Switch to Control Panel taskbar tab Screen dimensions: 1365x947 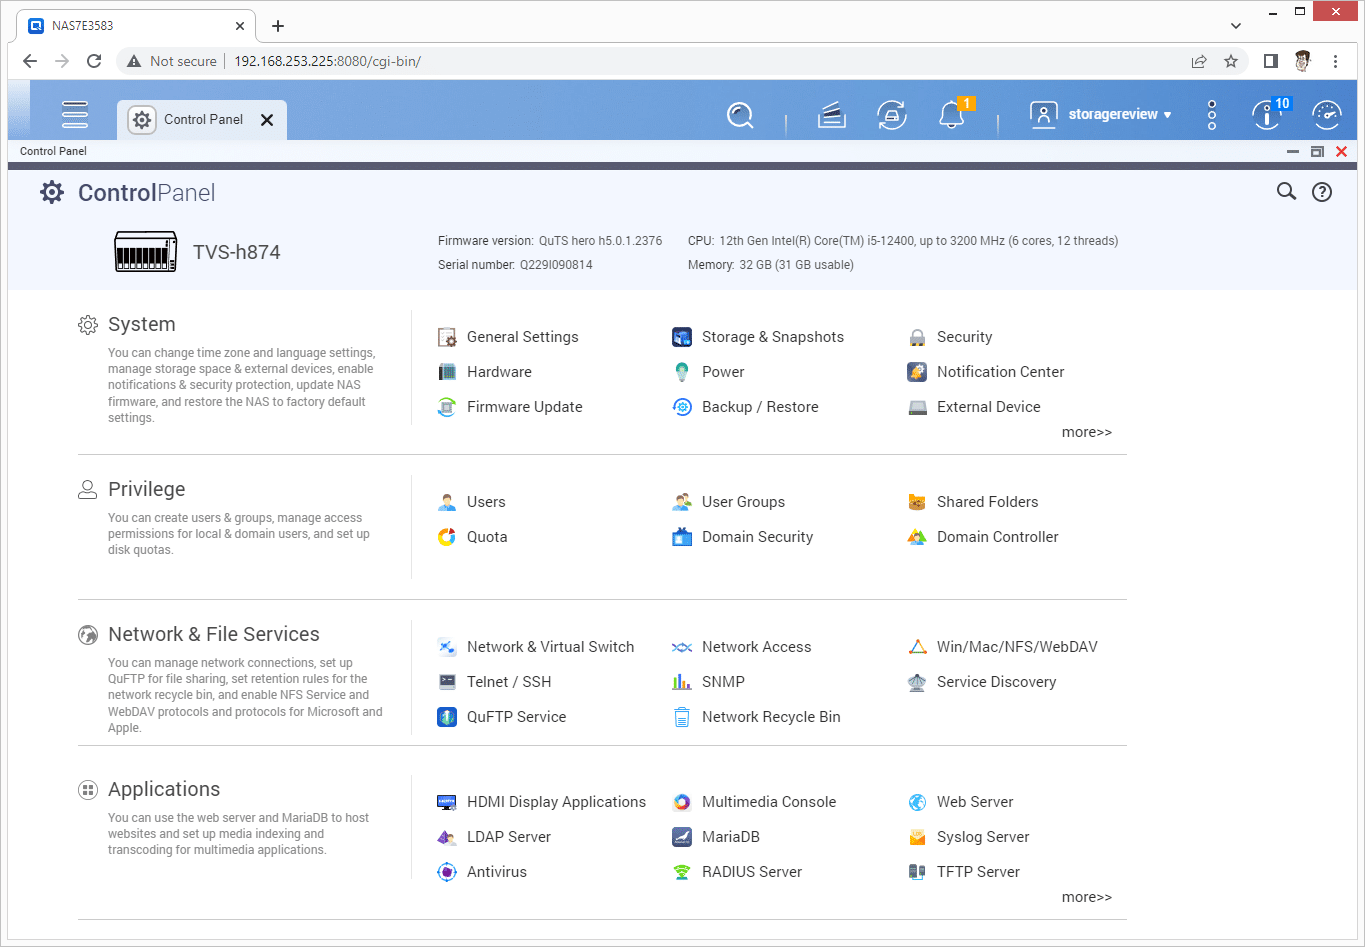[202, 120]
